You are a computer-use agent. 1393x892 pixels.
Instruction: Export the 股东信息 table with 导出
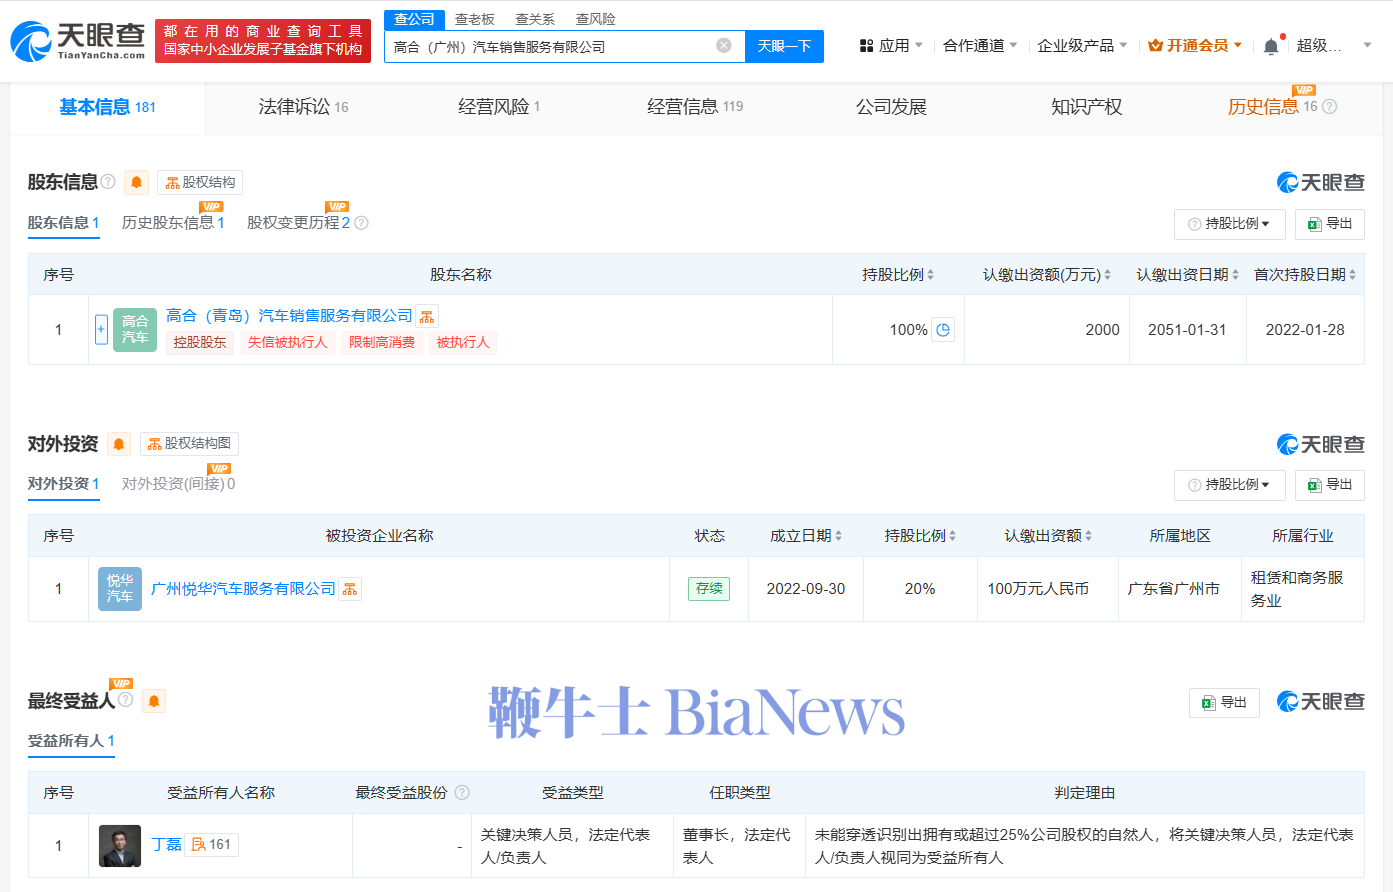[x=1330, y=224]
